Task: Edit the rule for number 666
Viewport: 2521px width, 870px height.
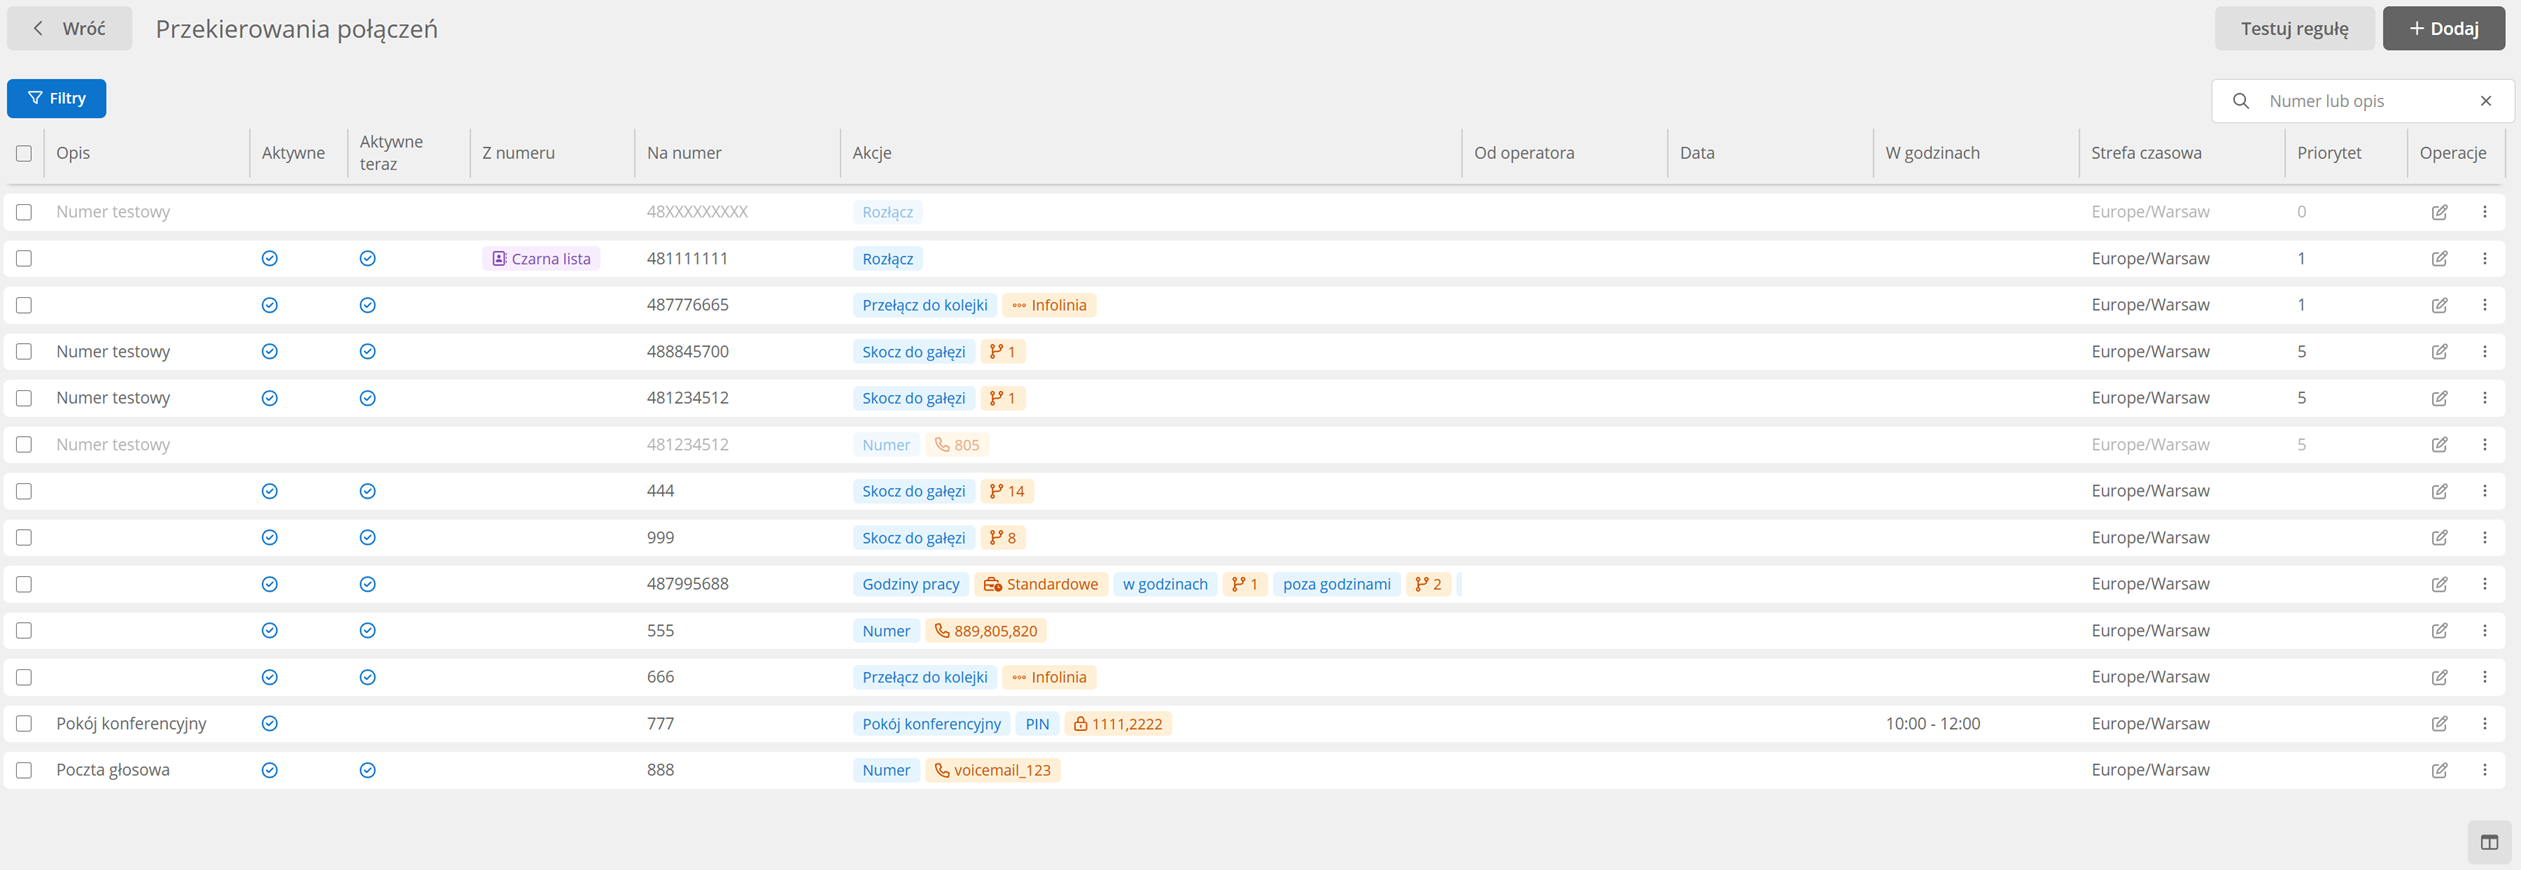Action: (2439, 677)
